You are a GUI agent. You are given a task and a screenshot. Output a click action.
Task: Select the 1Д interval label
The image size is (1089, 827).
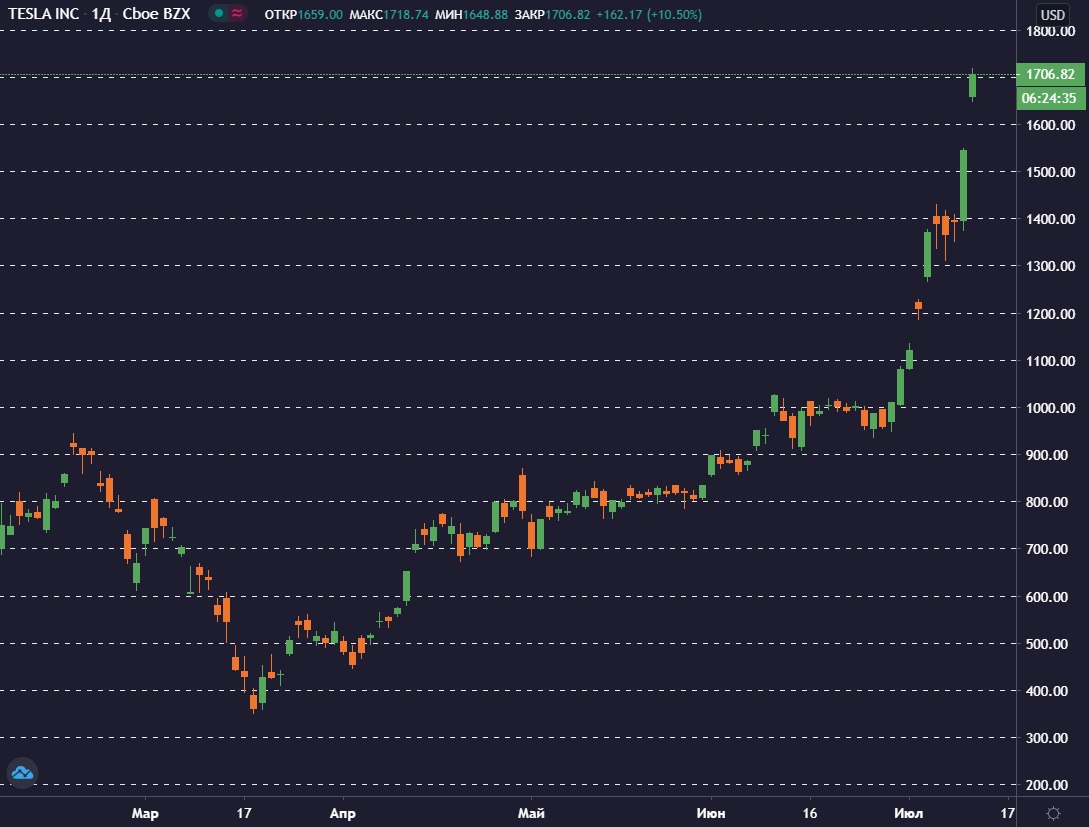coord(101,14)
